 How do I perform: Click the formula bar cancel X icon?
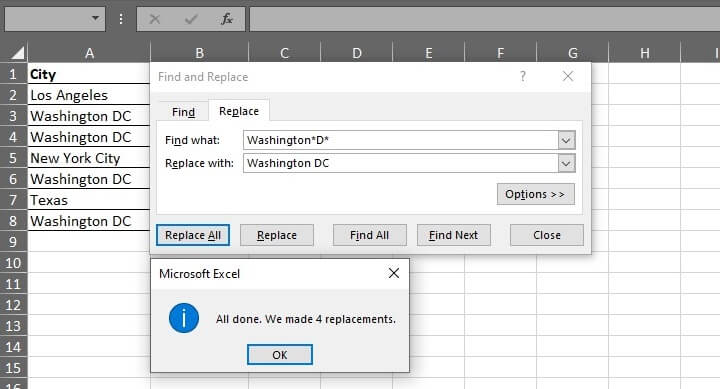[x=155, y=19]
